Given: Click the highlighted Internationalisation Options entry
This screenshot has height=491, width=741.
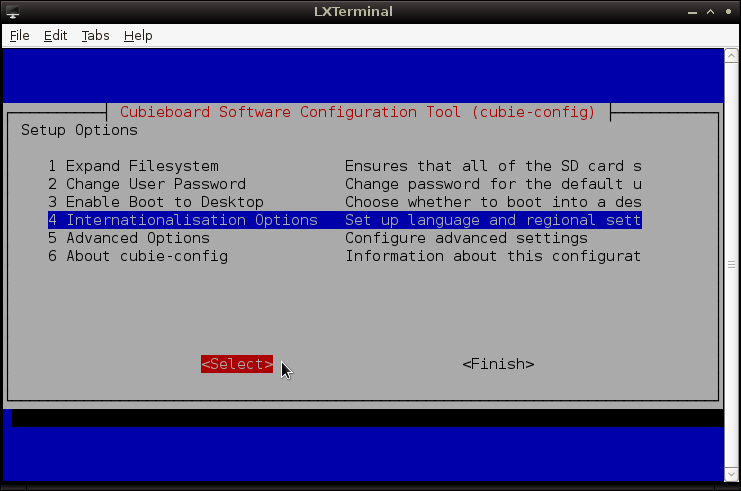Looking at the screenshot, I should (x=182, y=220).
